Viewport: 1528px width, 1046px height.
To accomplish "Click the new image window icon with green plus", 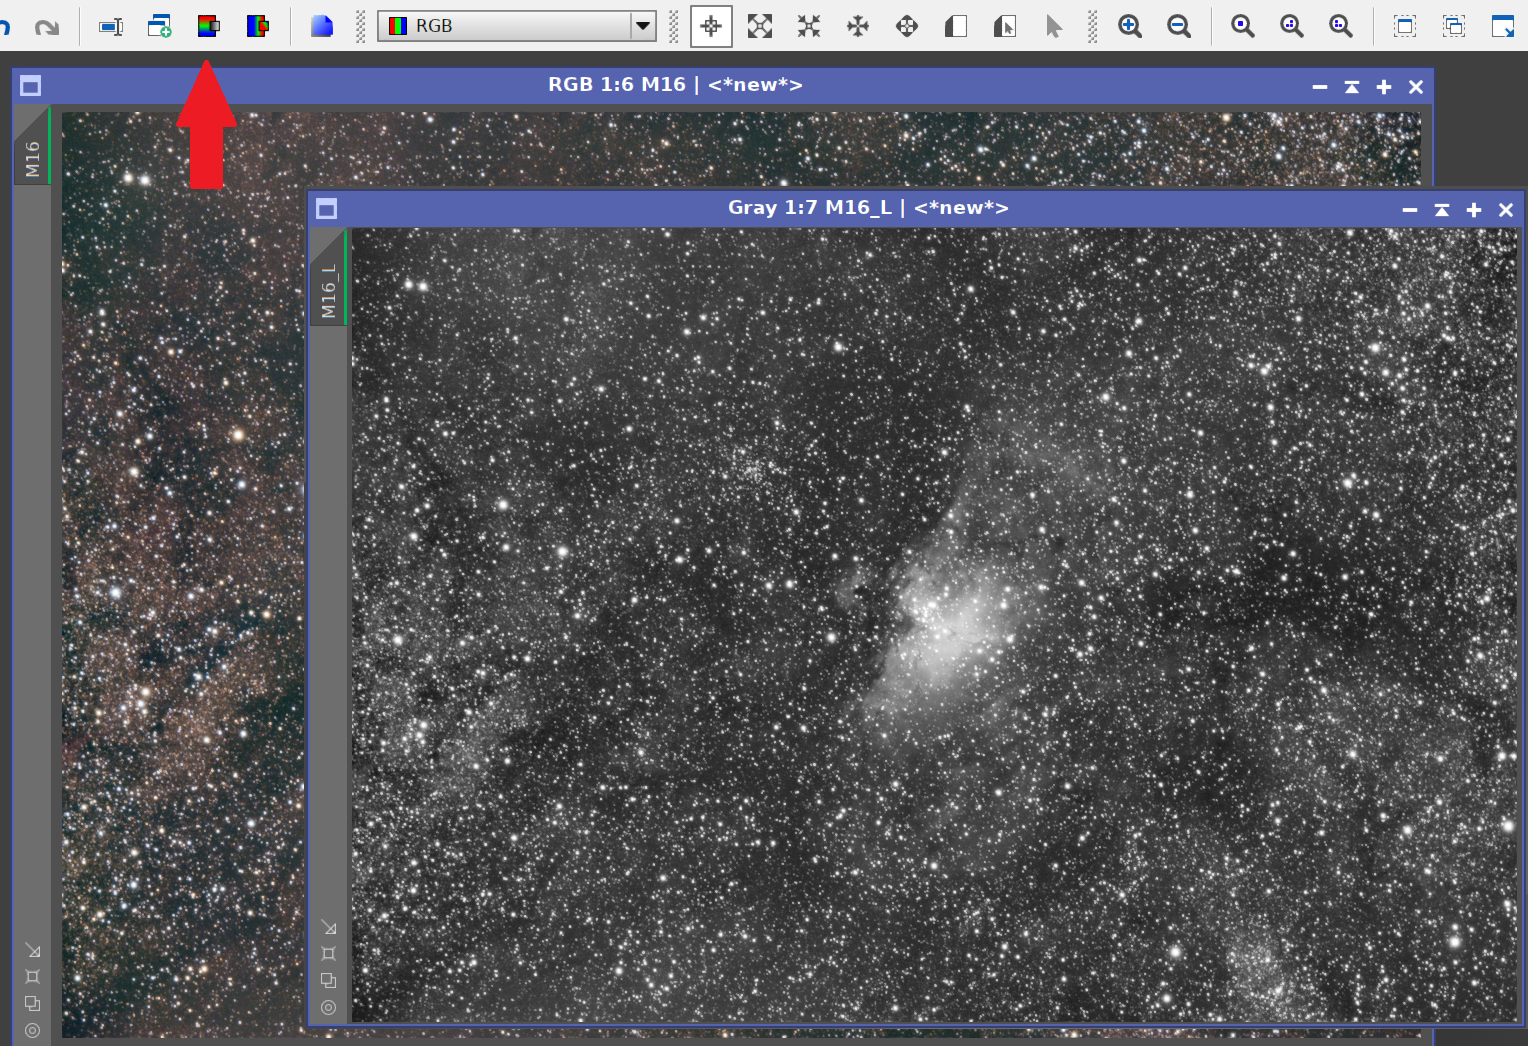I will (160, 26).
